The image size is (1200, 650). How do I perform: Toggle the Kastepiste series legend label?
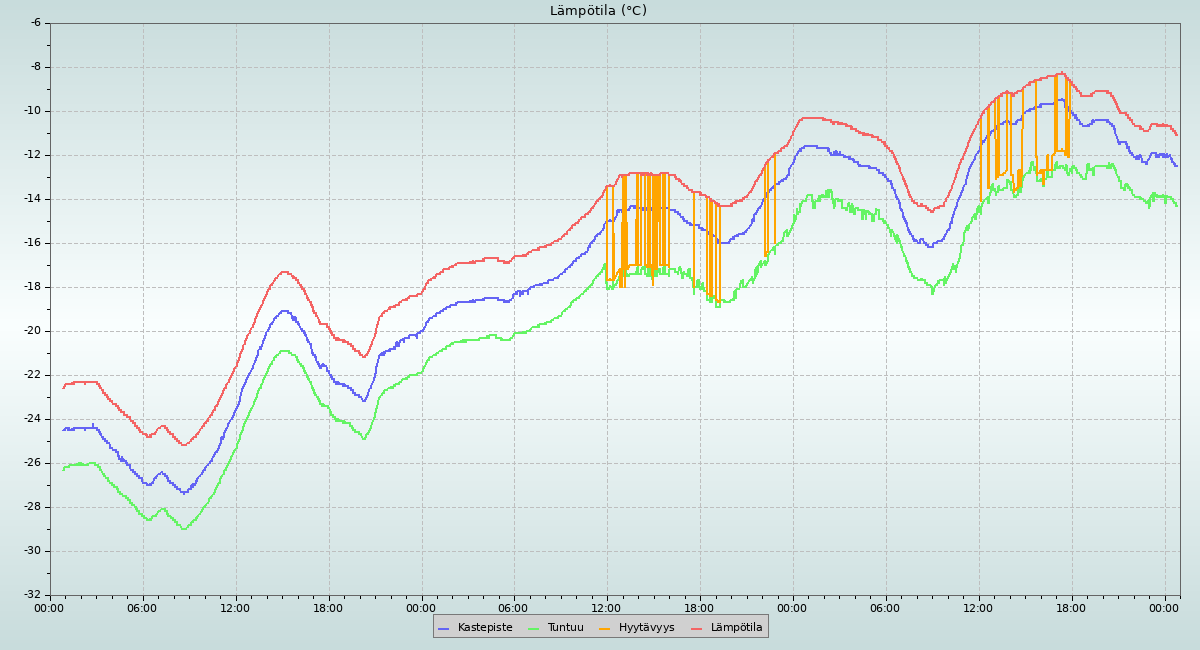484,628
